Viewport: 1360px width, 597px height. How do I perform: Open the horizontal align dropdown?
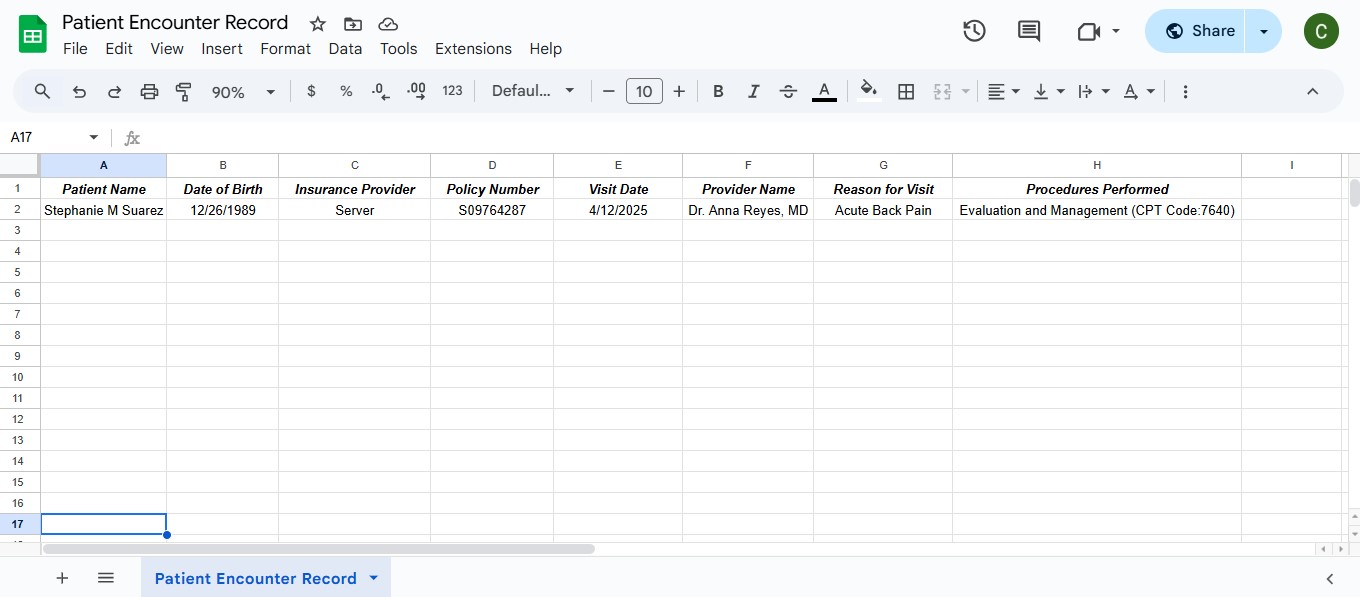(x=1004, y=91)
